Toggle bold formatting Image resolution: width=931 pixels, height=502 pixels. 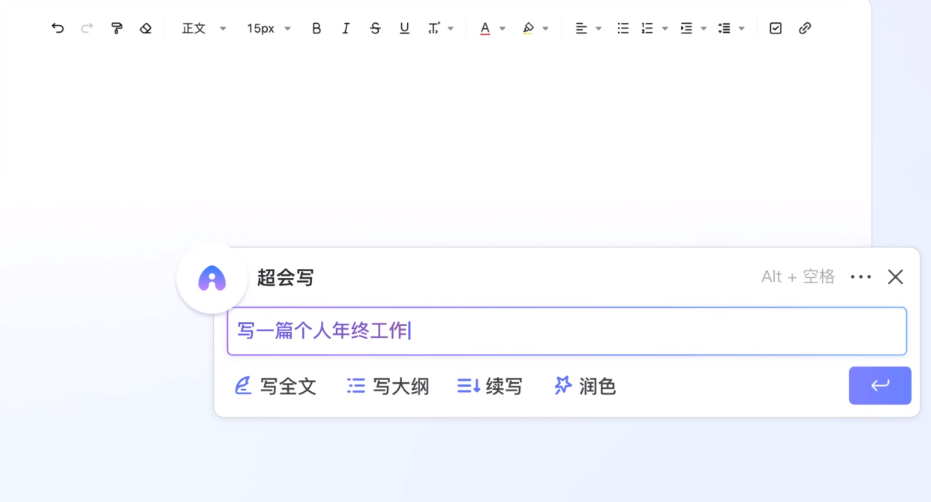click(x=317, y=29)
